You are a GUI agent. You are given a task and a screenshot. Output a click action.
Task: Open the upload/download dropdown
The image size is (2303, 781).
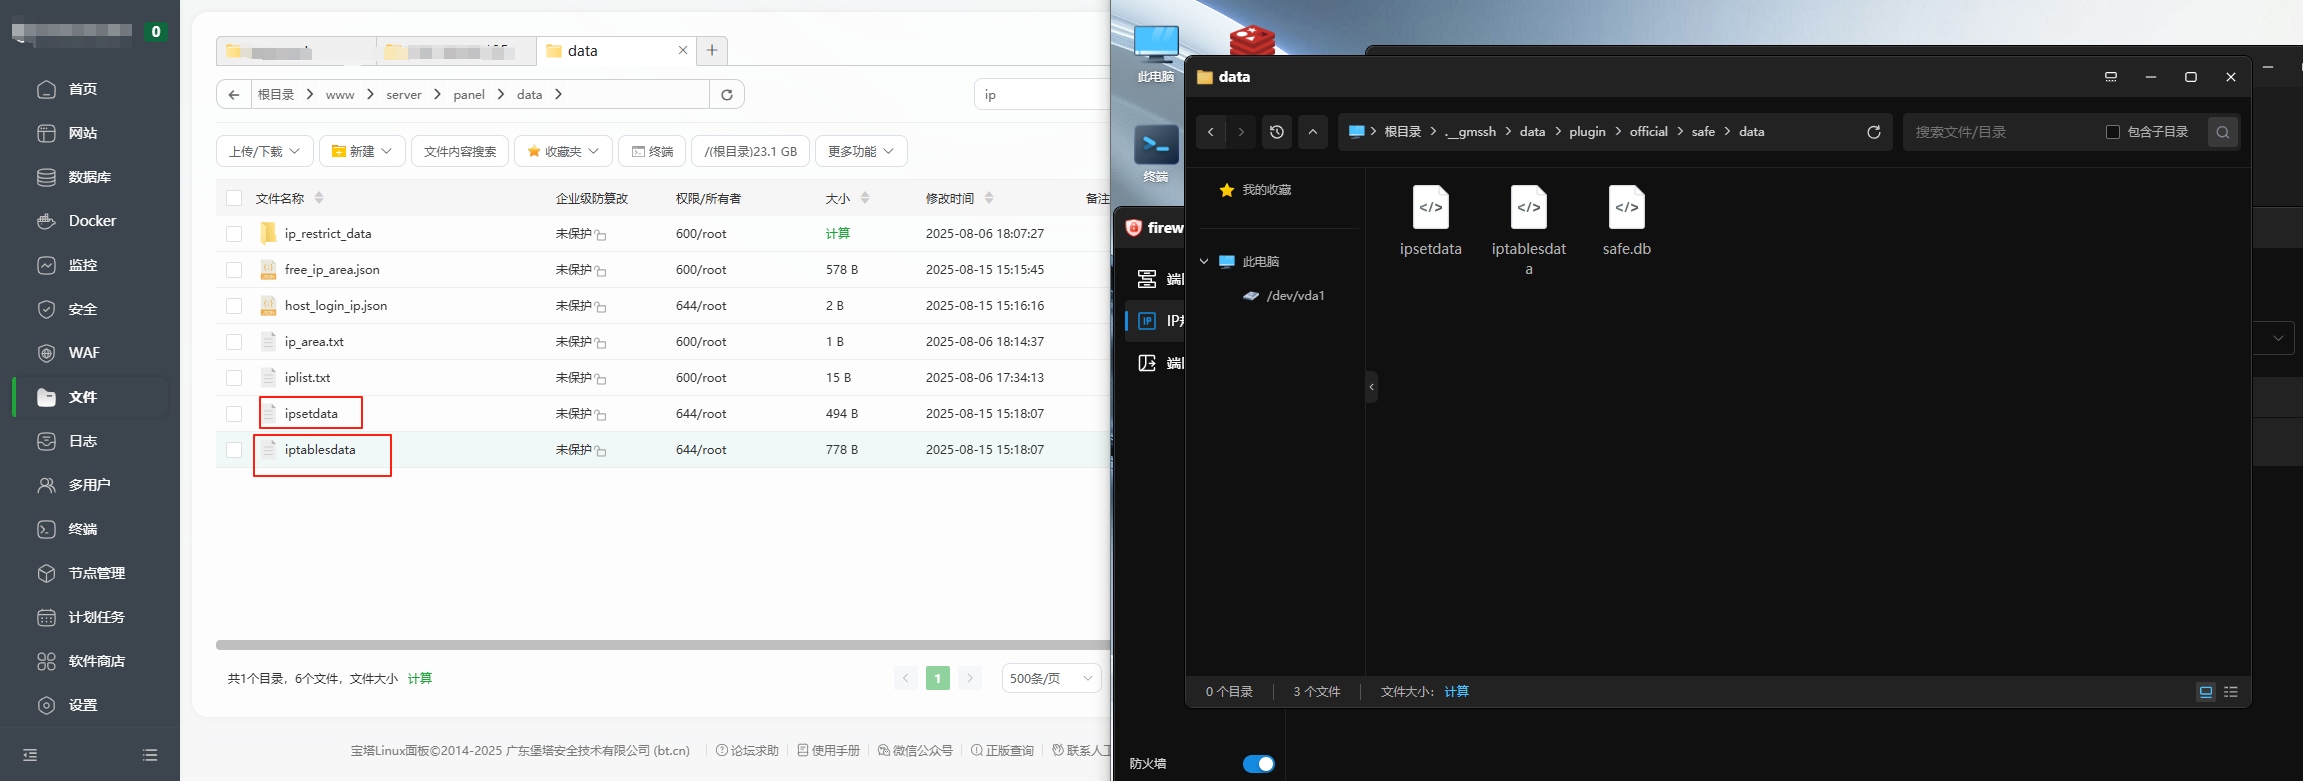coord(265,152)
